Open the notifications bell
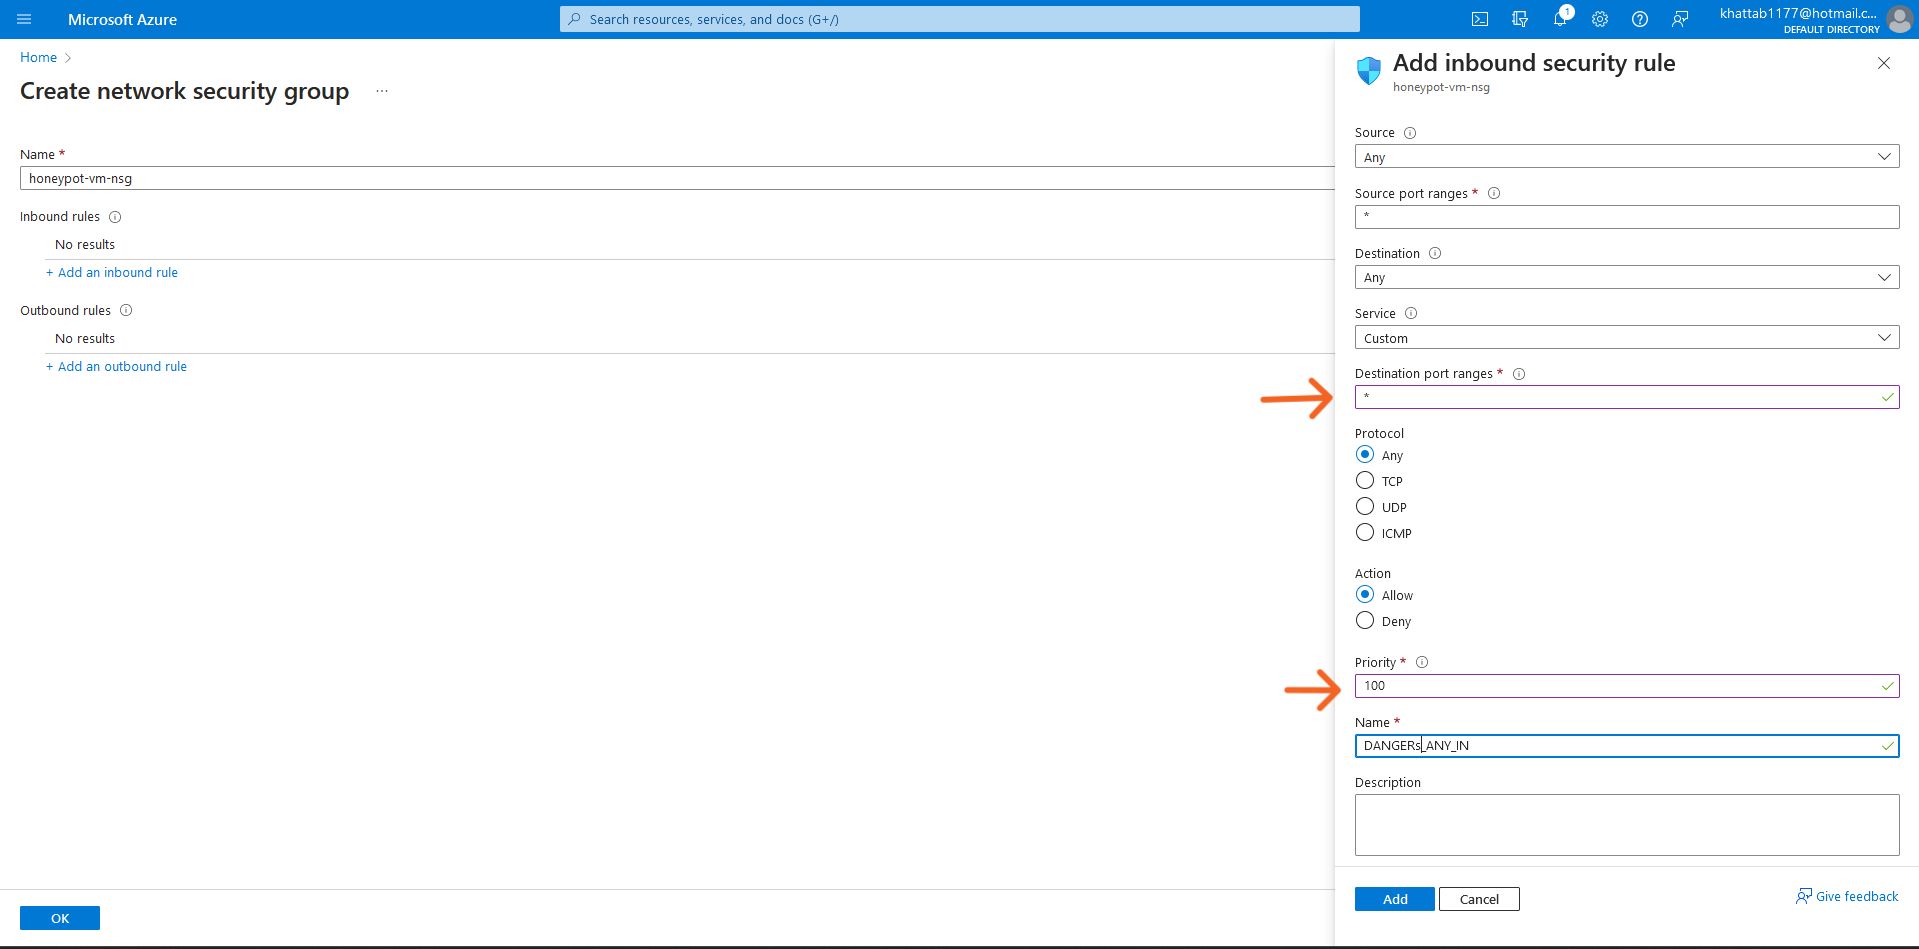Image resolution: width=1919 pixels, height=949 pixels. [1560, 19]
